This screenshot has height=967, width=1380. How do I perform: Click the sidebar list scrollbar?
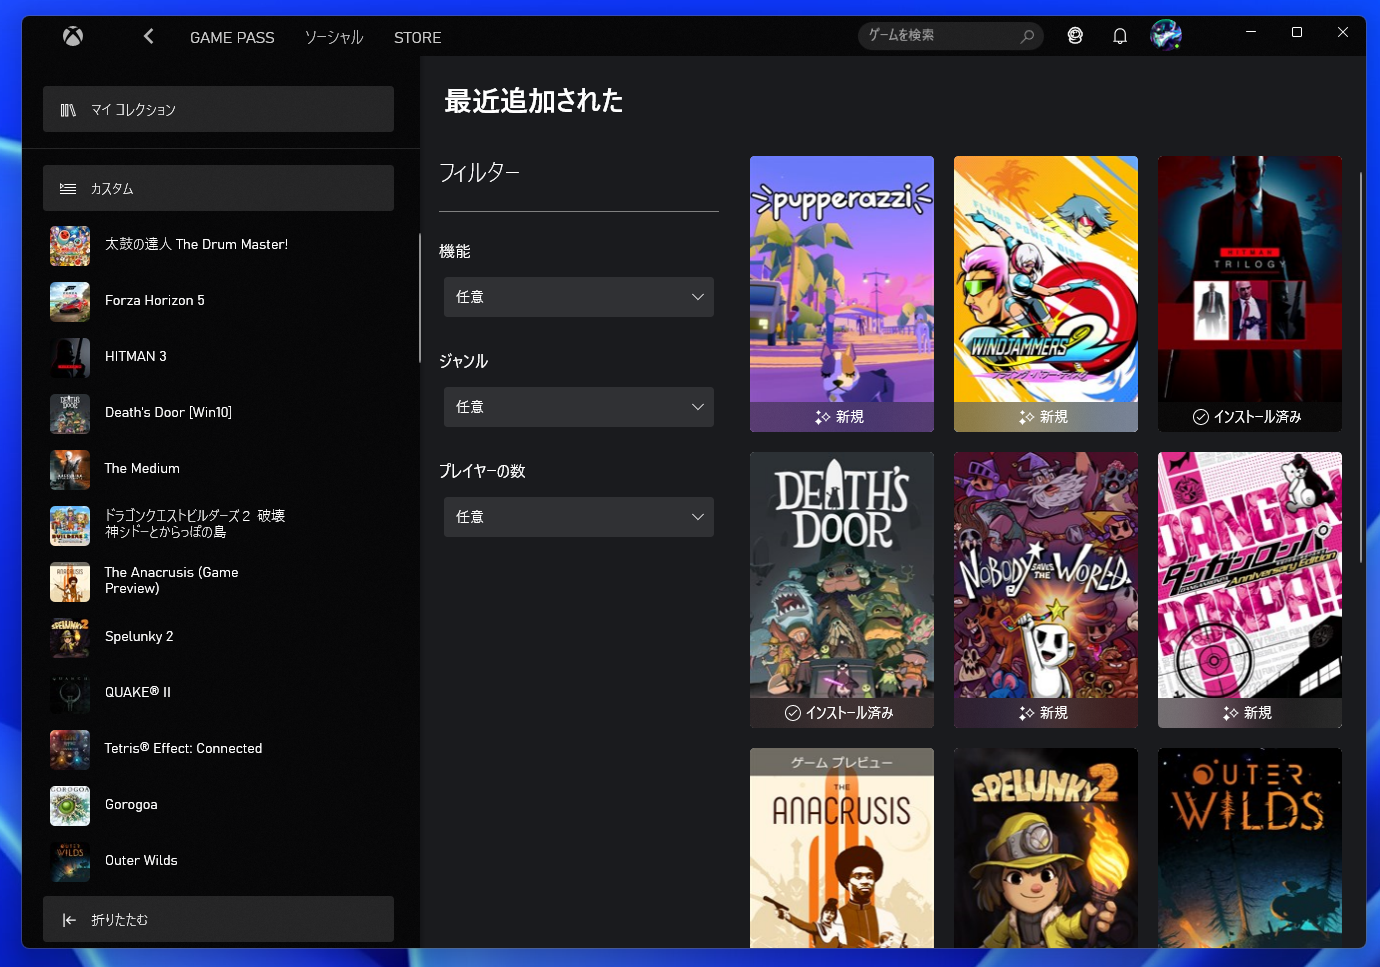click(x=420, y=298)
